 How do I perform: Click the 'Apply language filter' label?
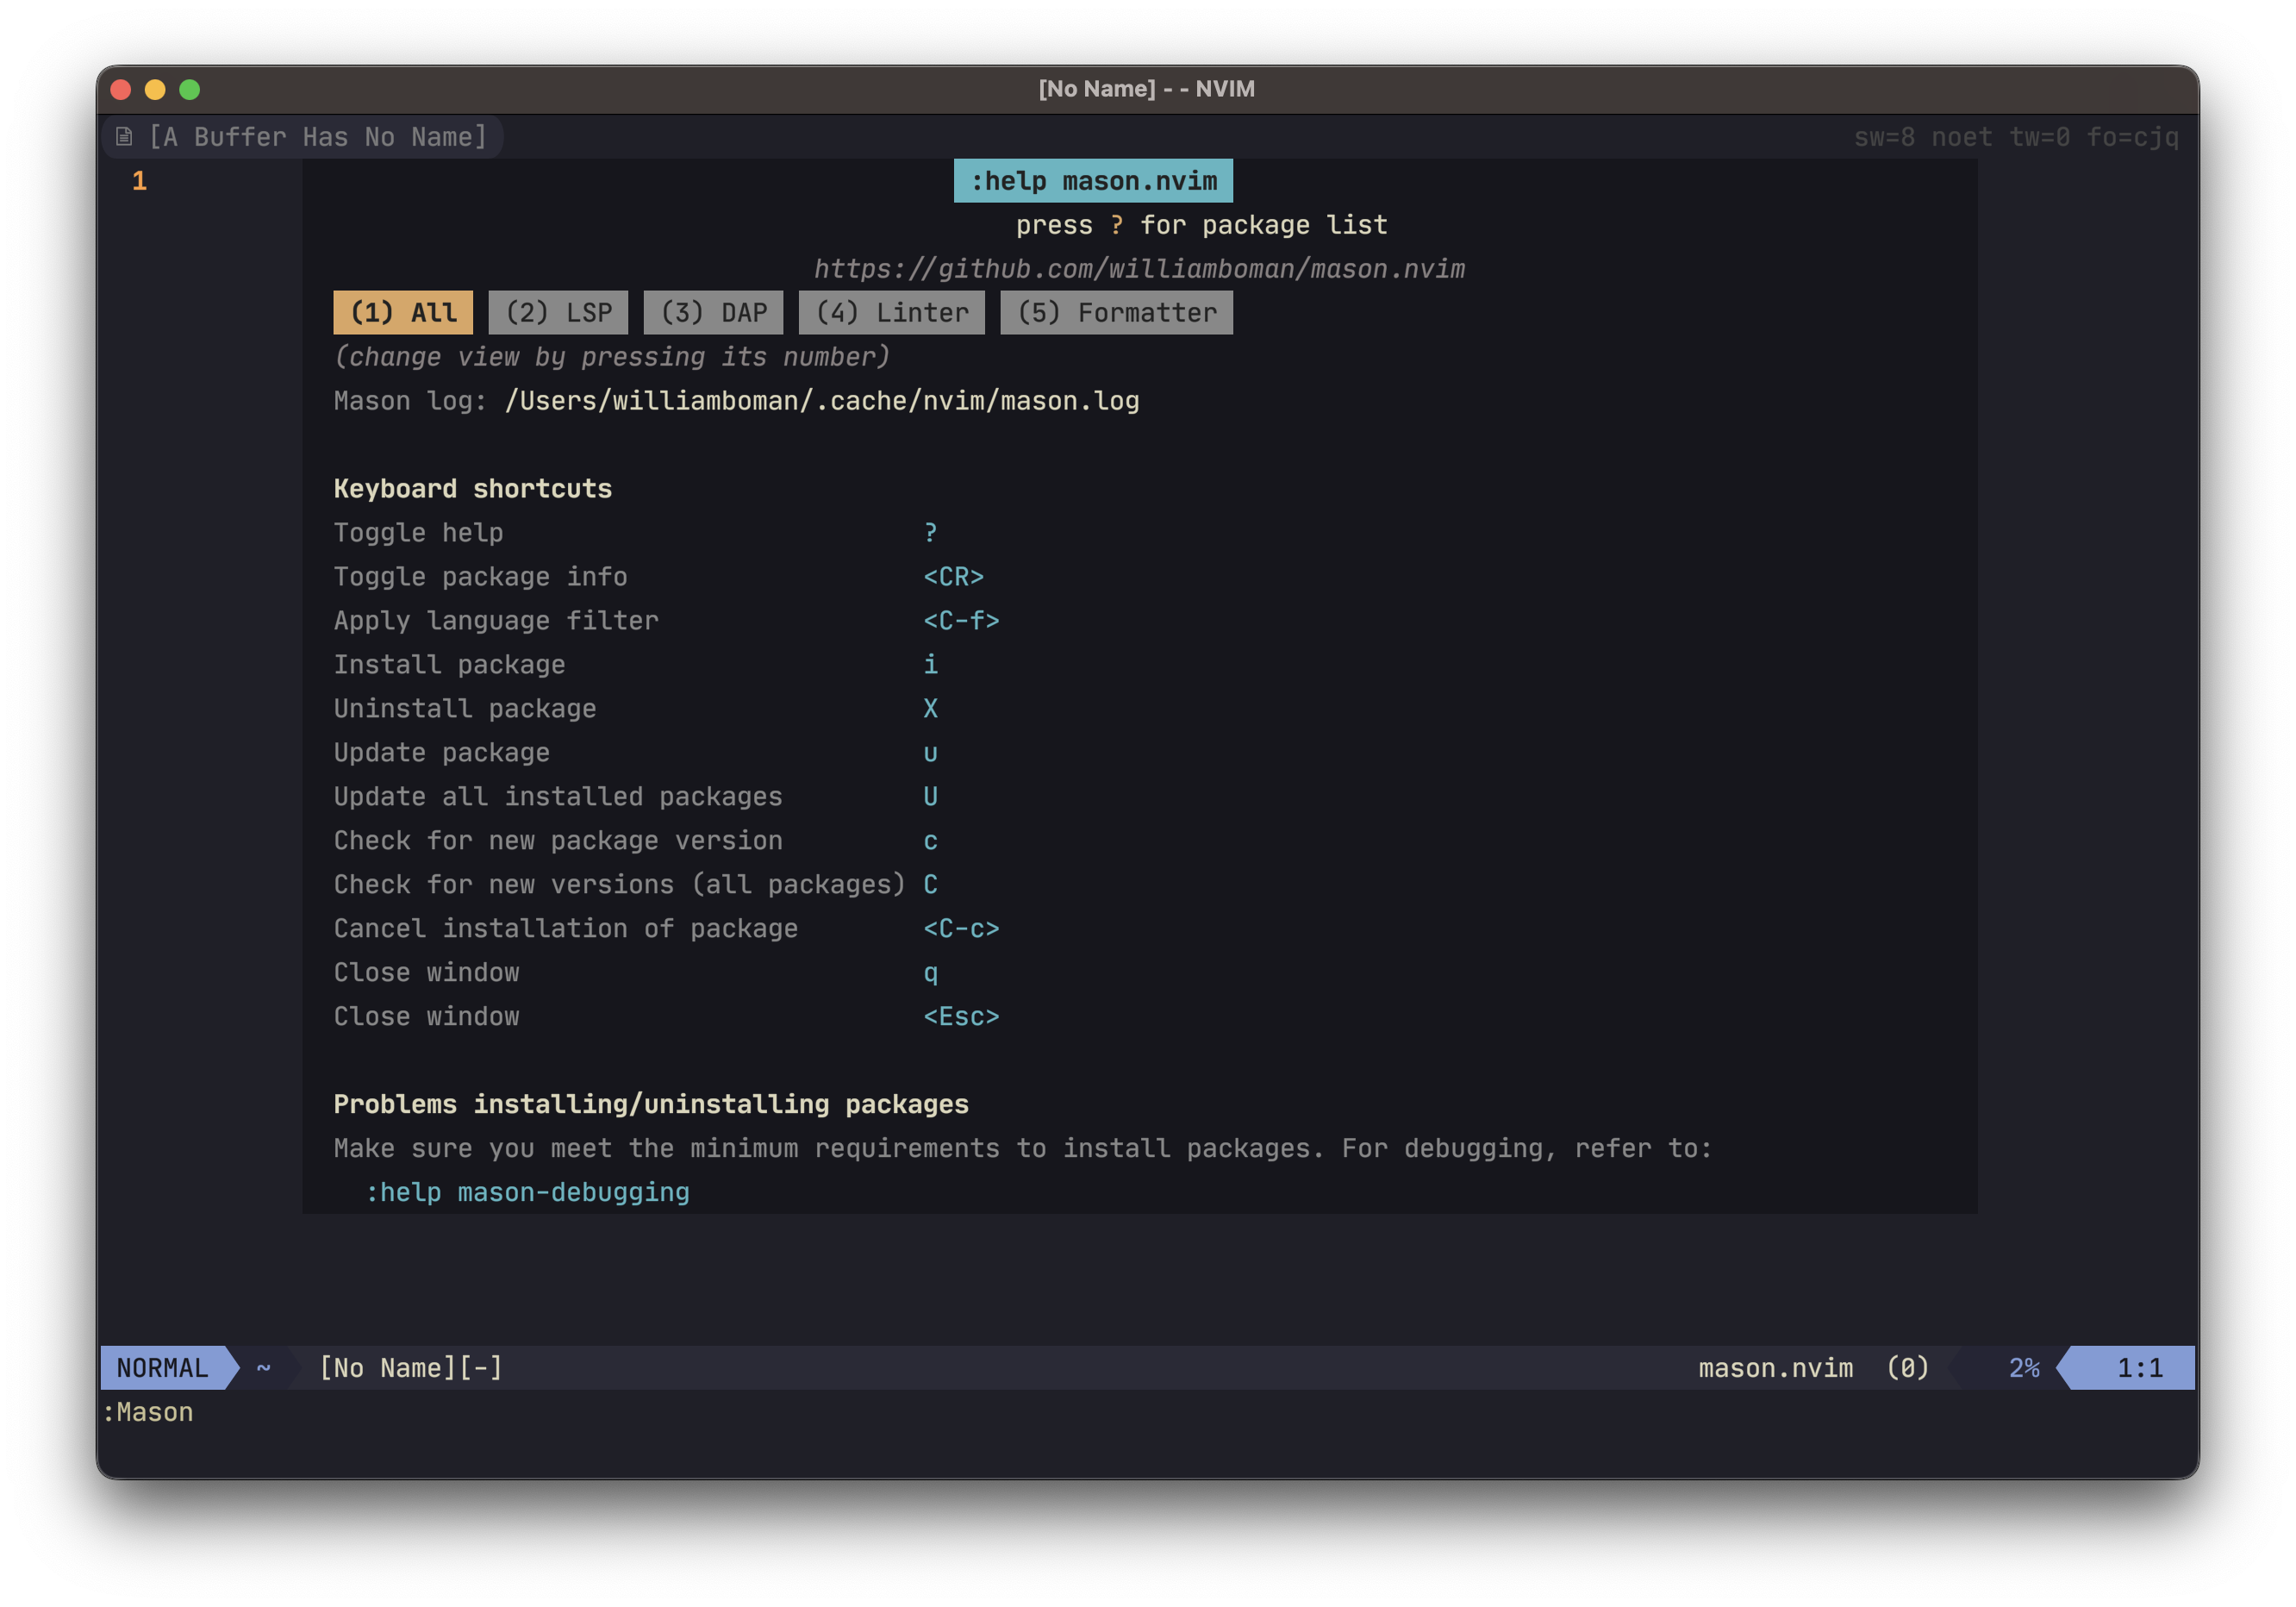tap(497, 621)
